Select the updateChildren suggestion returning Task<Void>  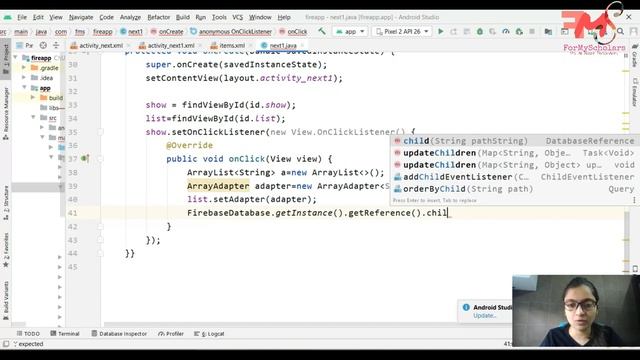click(x=514, y=153)
